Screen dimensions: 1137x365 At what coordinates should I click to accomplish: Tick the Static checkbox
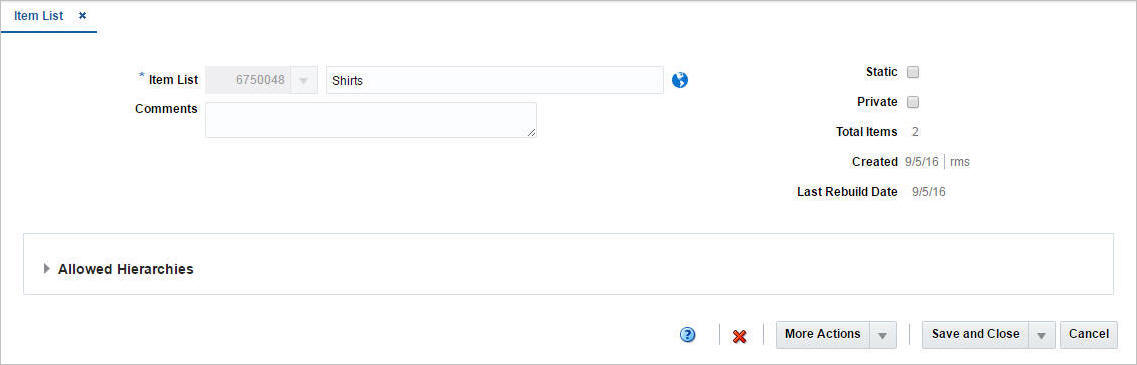pyautogui.click(x=914, y=72)
